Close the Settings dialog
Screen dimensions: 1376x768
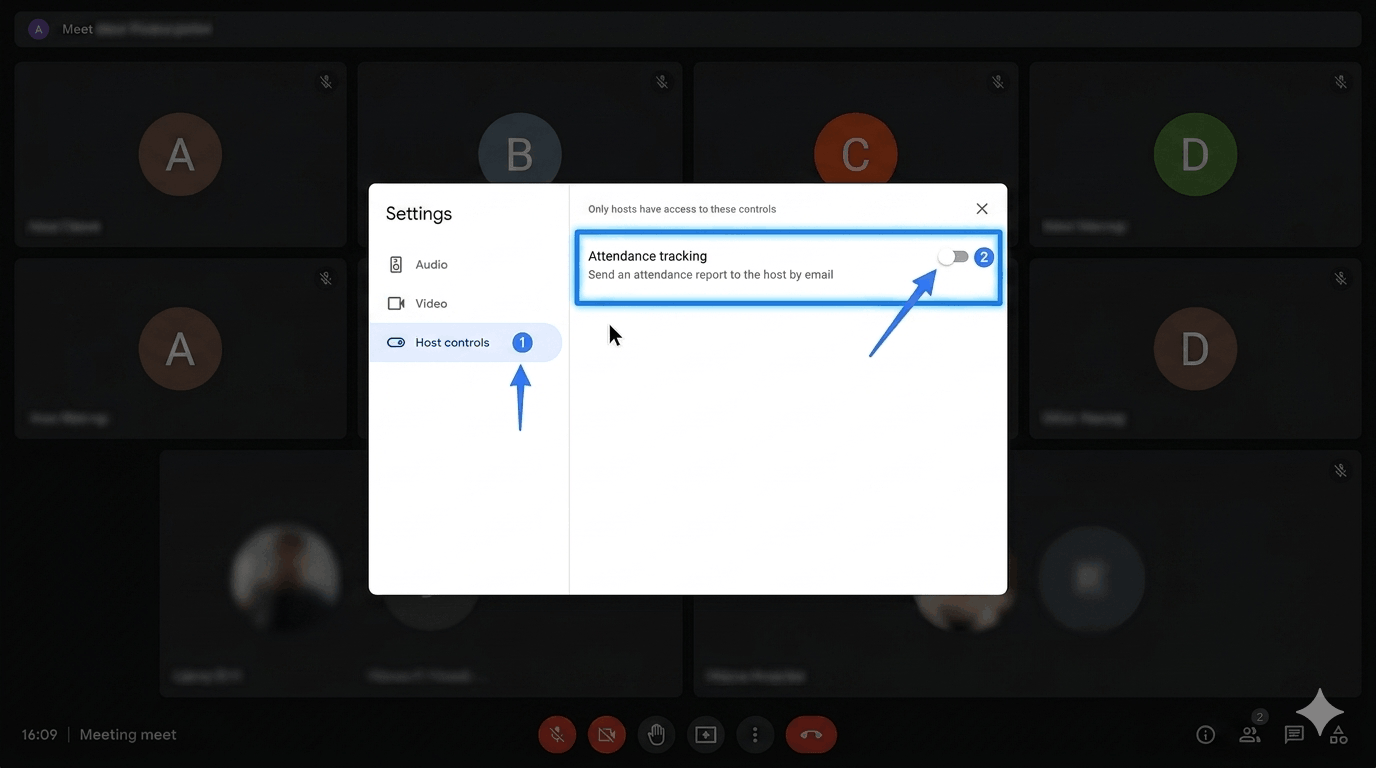(982, 209)
